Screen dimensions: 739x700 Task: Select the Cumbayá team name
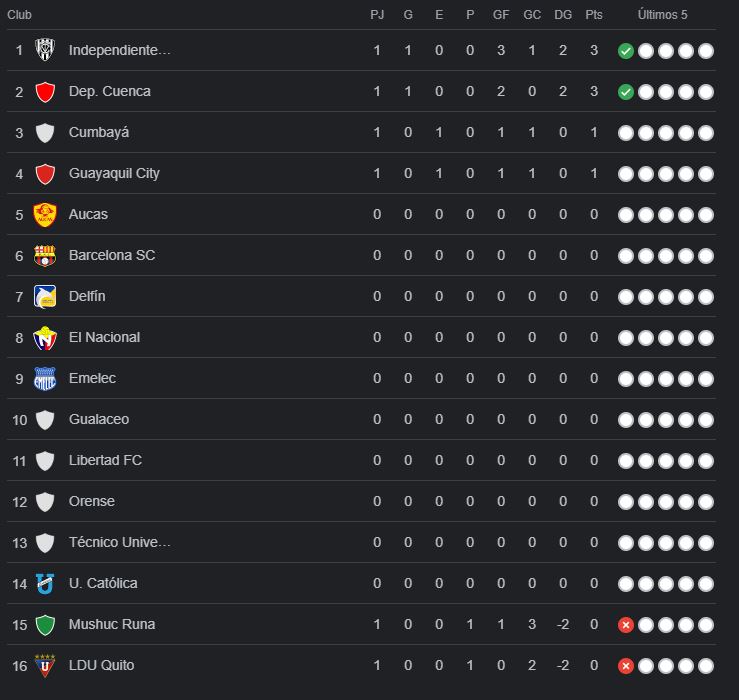99,132
